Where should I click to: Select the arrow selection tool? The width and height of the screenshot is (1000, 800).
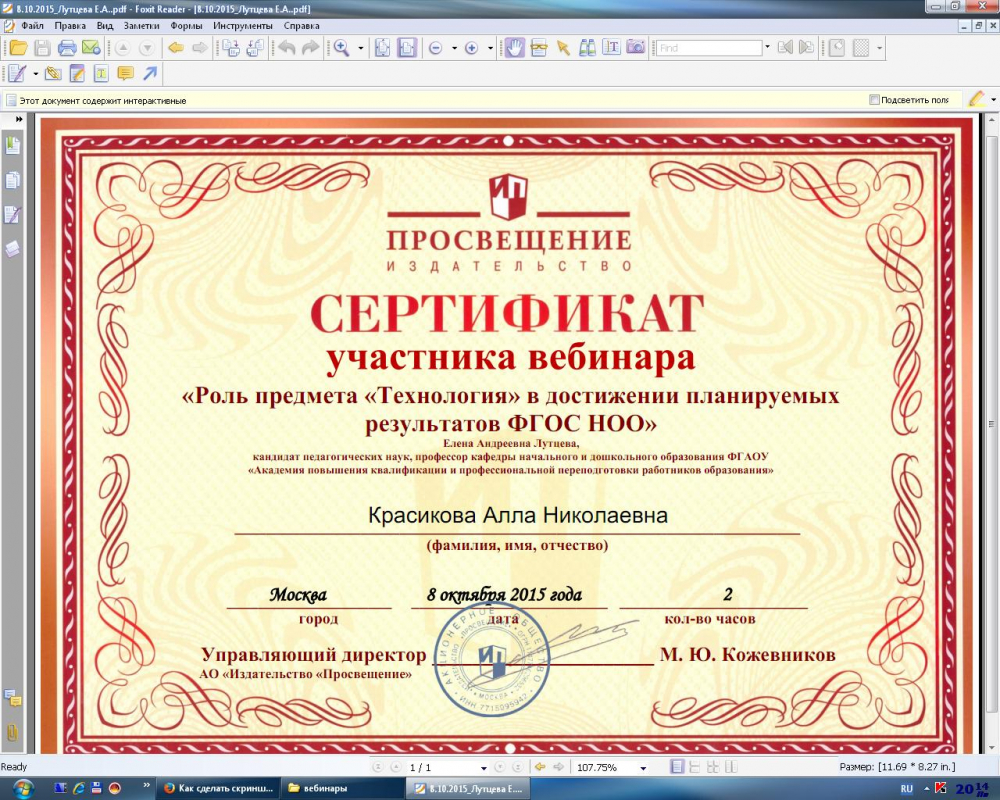coord(563,48)
